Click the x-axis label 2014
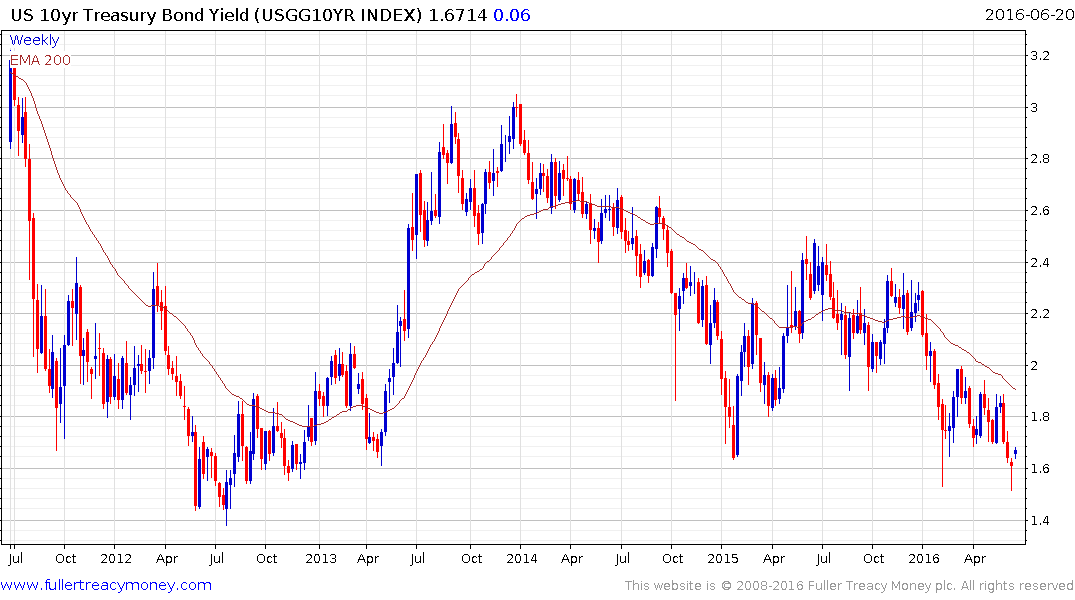The image size is (1075, 600). [522, 558]
